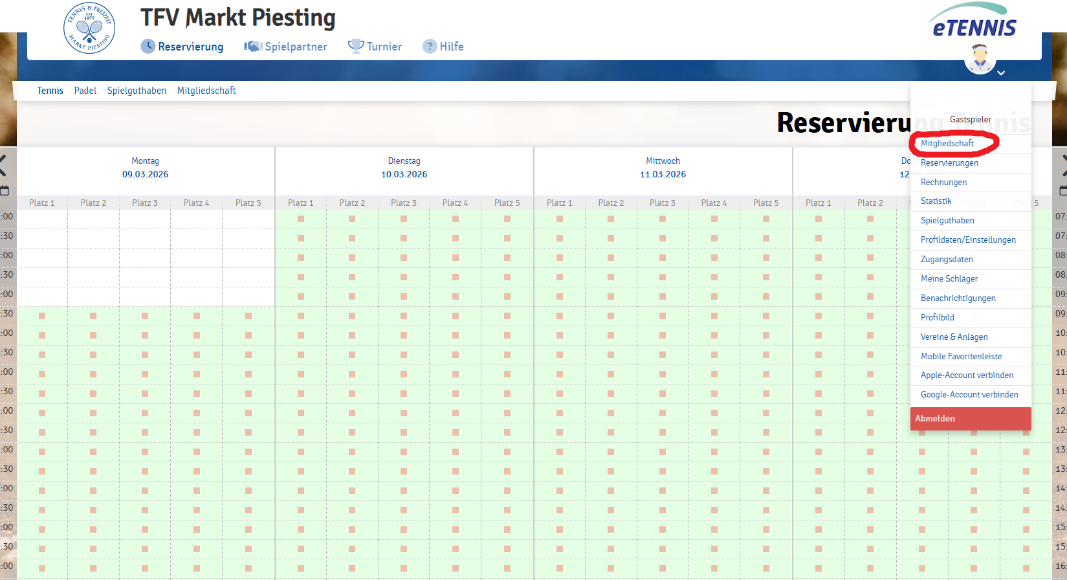The width and height of the screenshot is (1067, 580).
Task: Open Profildaten/Einstellungen from the user menu
Action: [968, 240]
